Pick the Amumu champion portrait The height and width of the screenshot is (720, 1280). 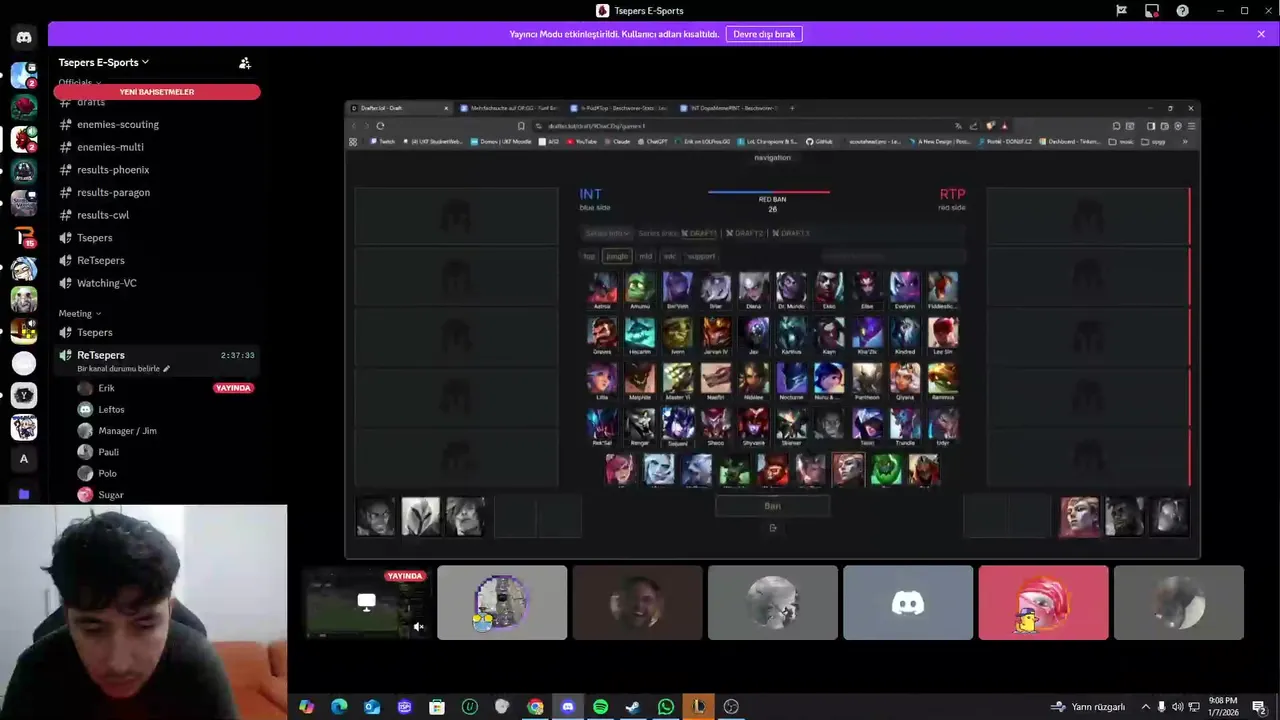pyautogui.click(x=640, y=288)
